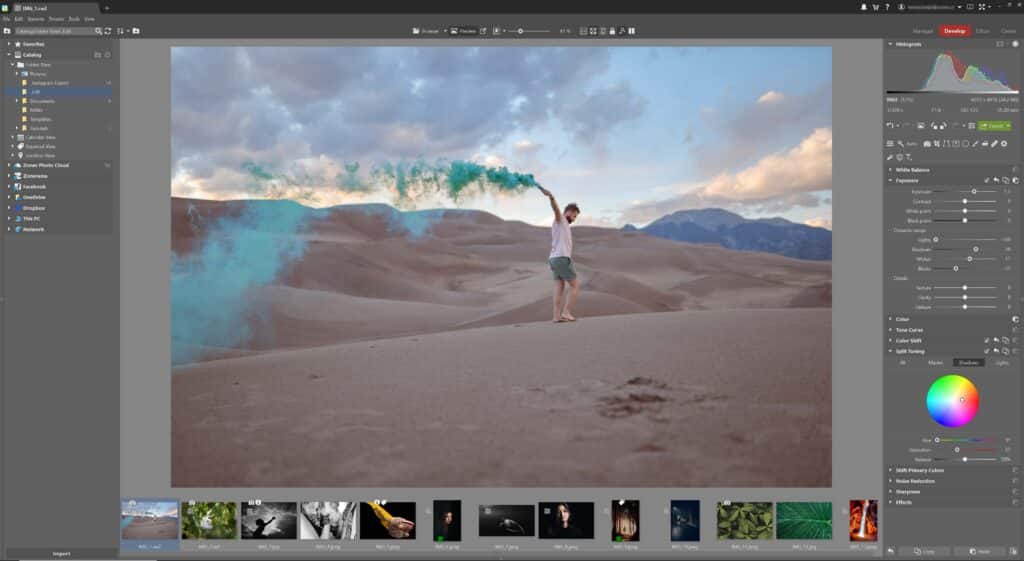Click the catalog path input field
Image resolution: width=1024 pixels, height=561 pixels.
[54, 31]
